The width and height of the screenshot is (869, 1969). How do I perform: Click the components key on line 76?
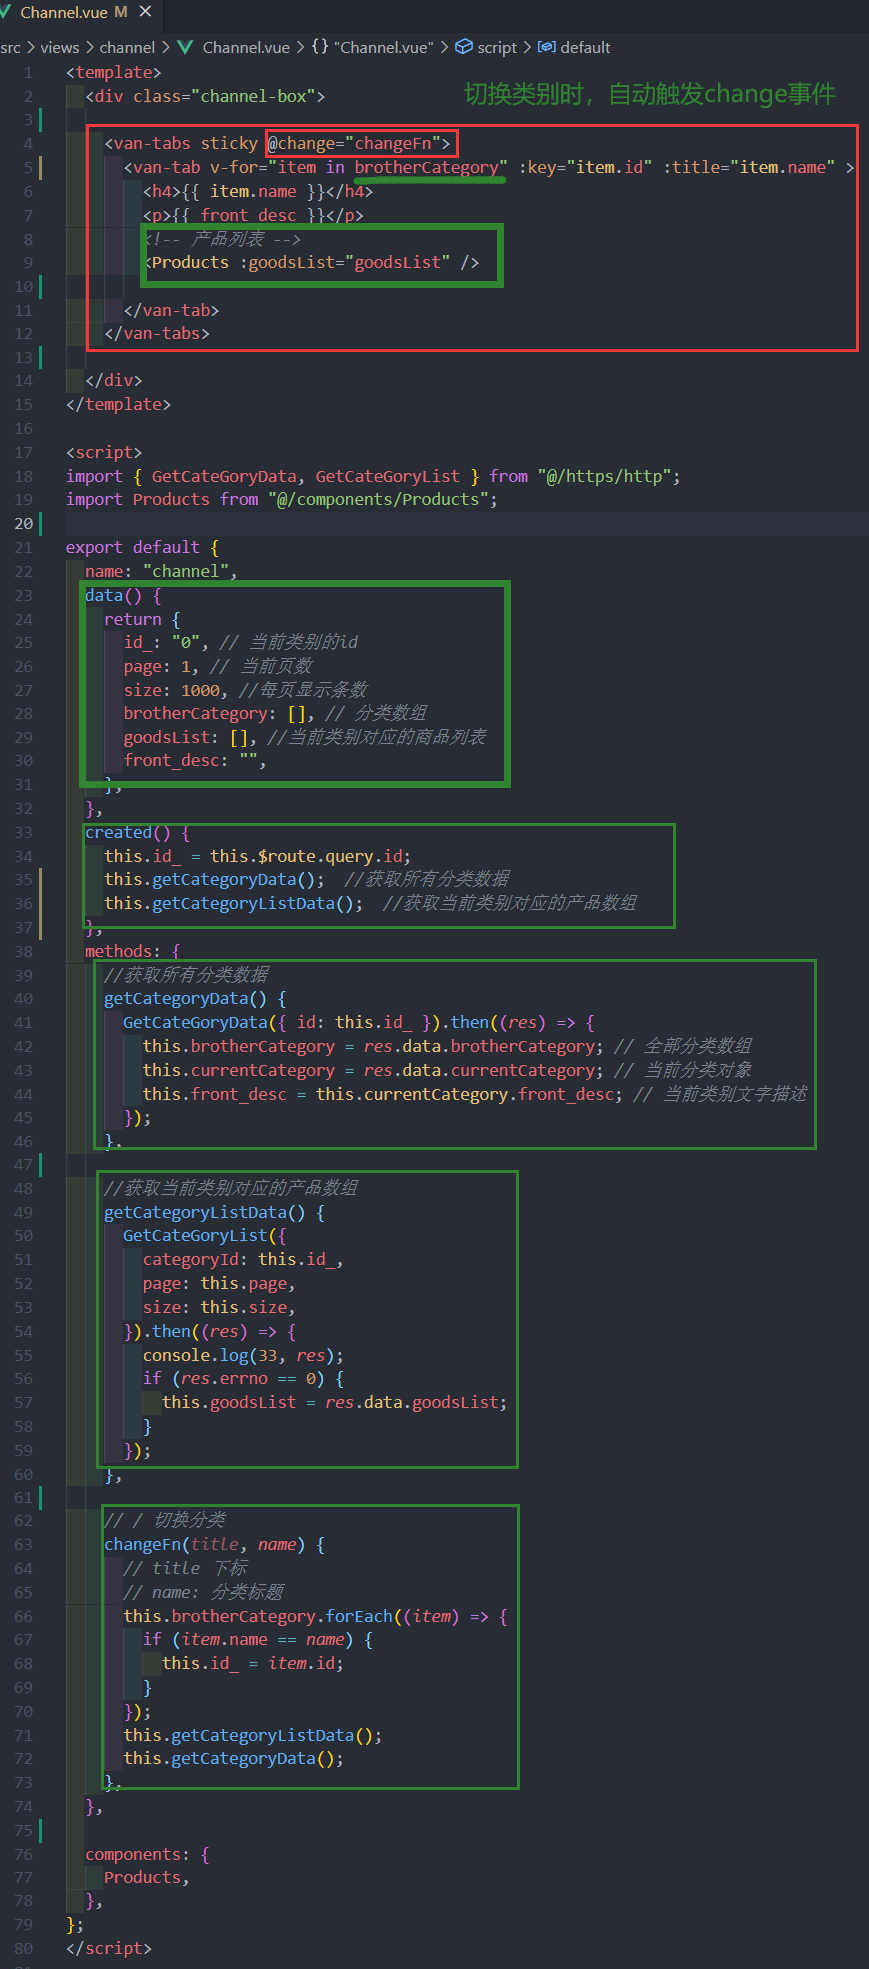[x=133, y=1854]
